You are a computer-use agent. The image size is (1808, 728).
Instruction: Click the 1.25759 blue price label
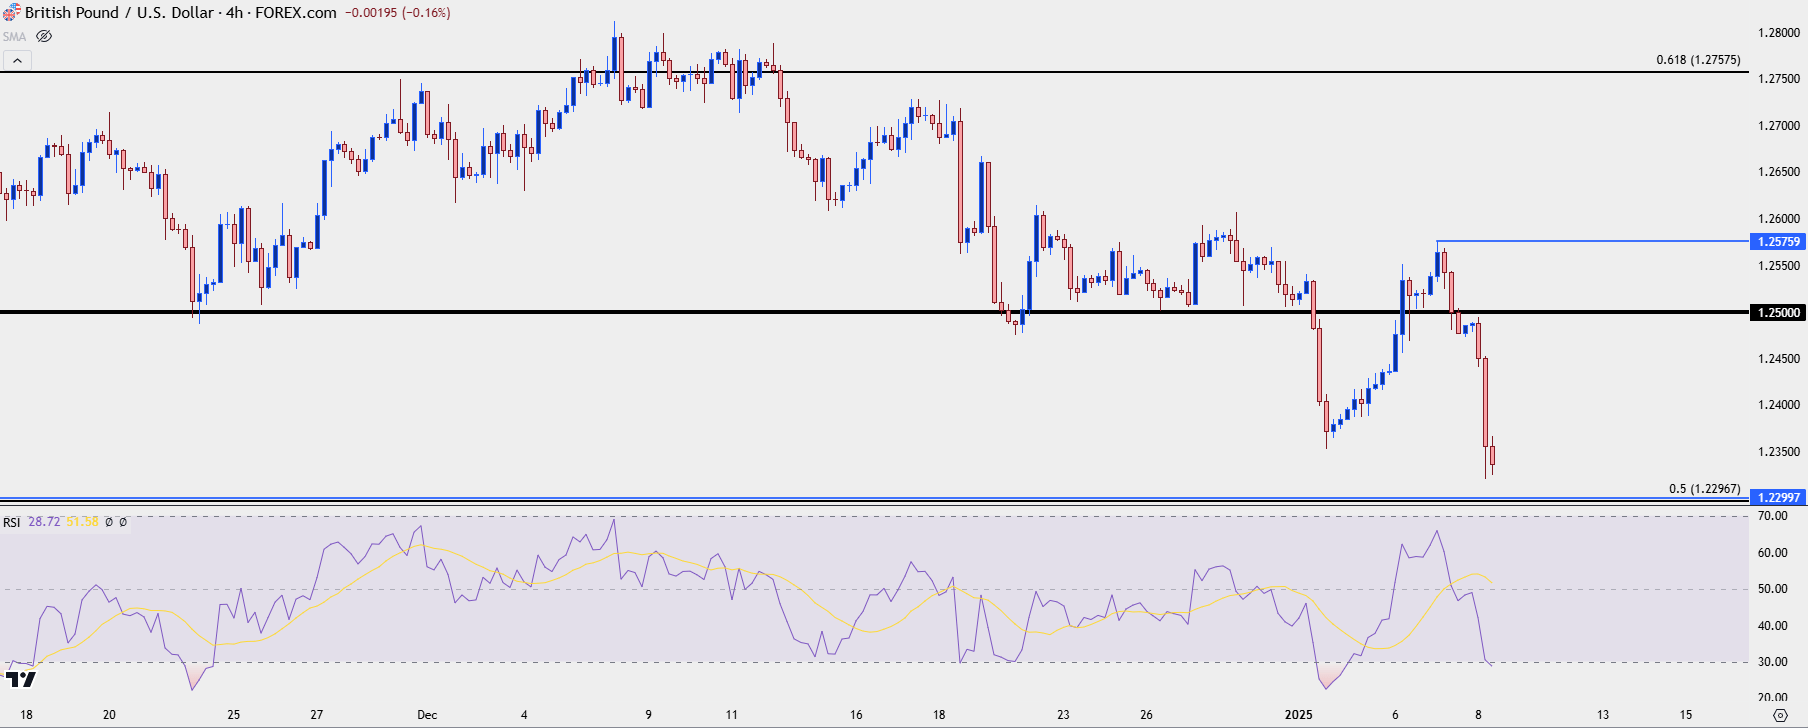(x=1778, y=241)
